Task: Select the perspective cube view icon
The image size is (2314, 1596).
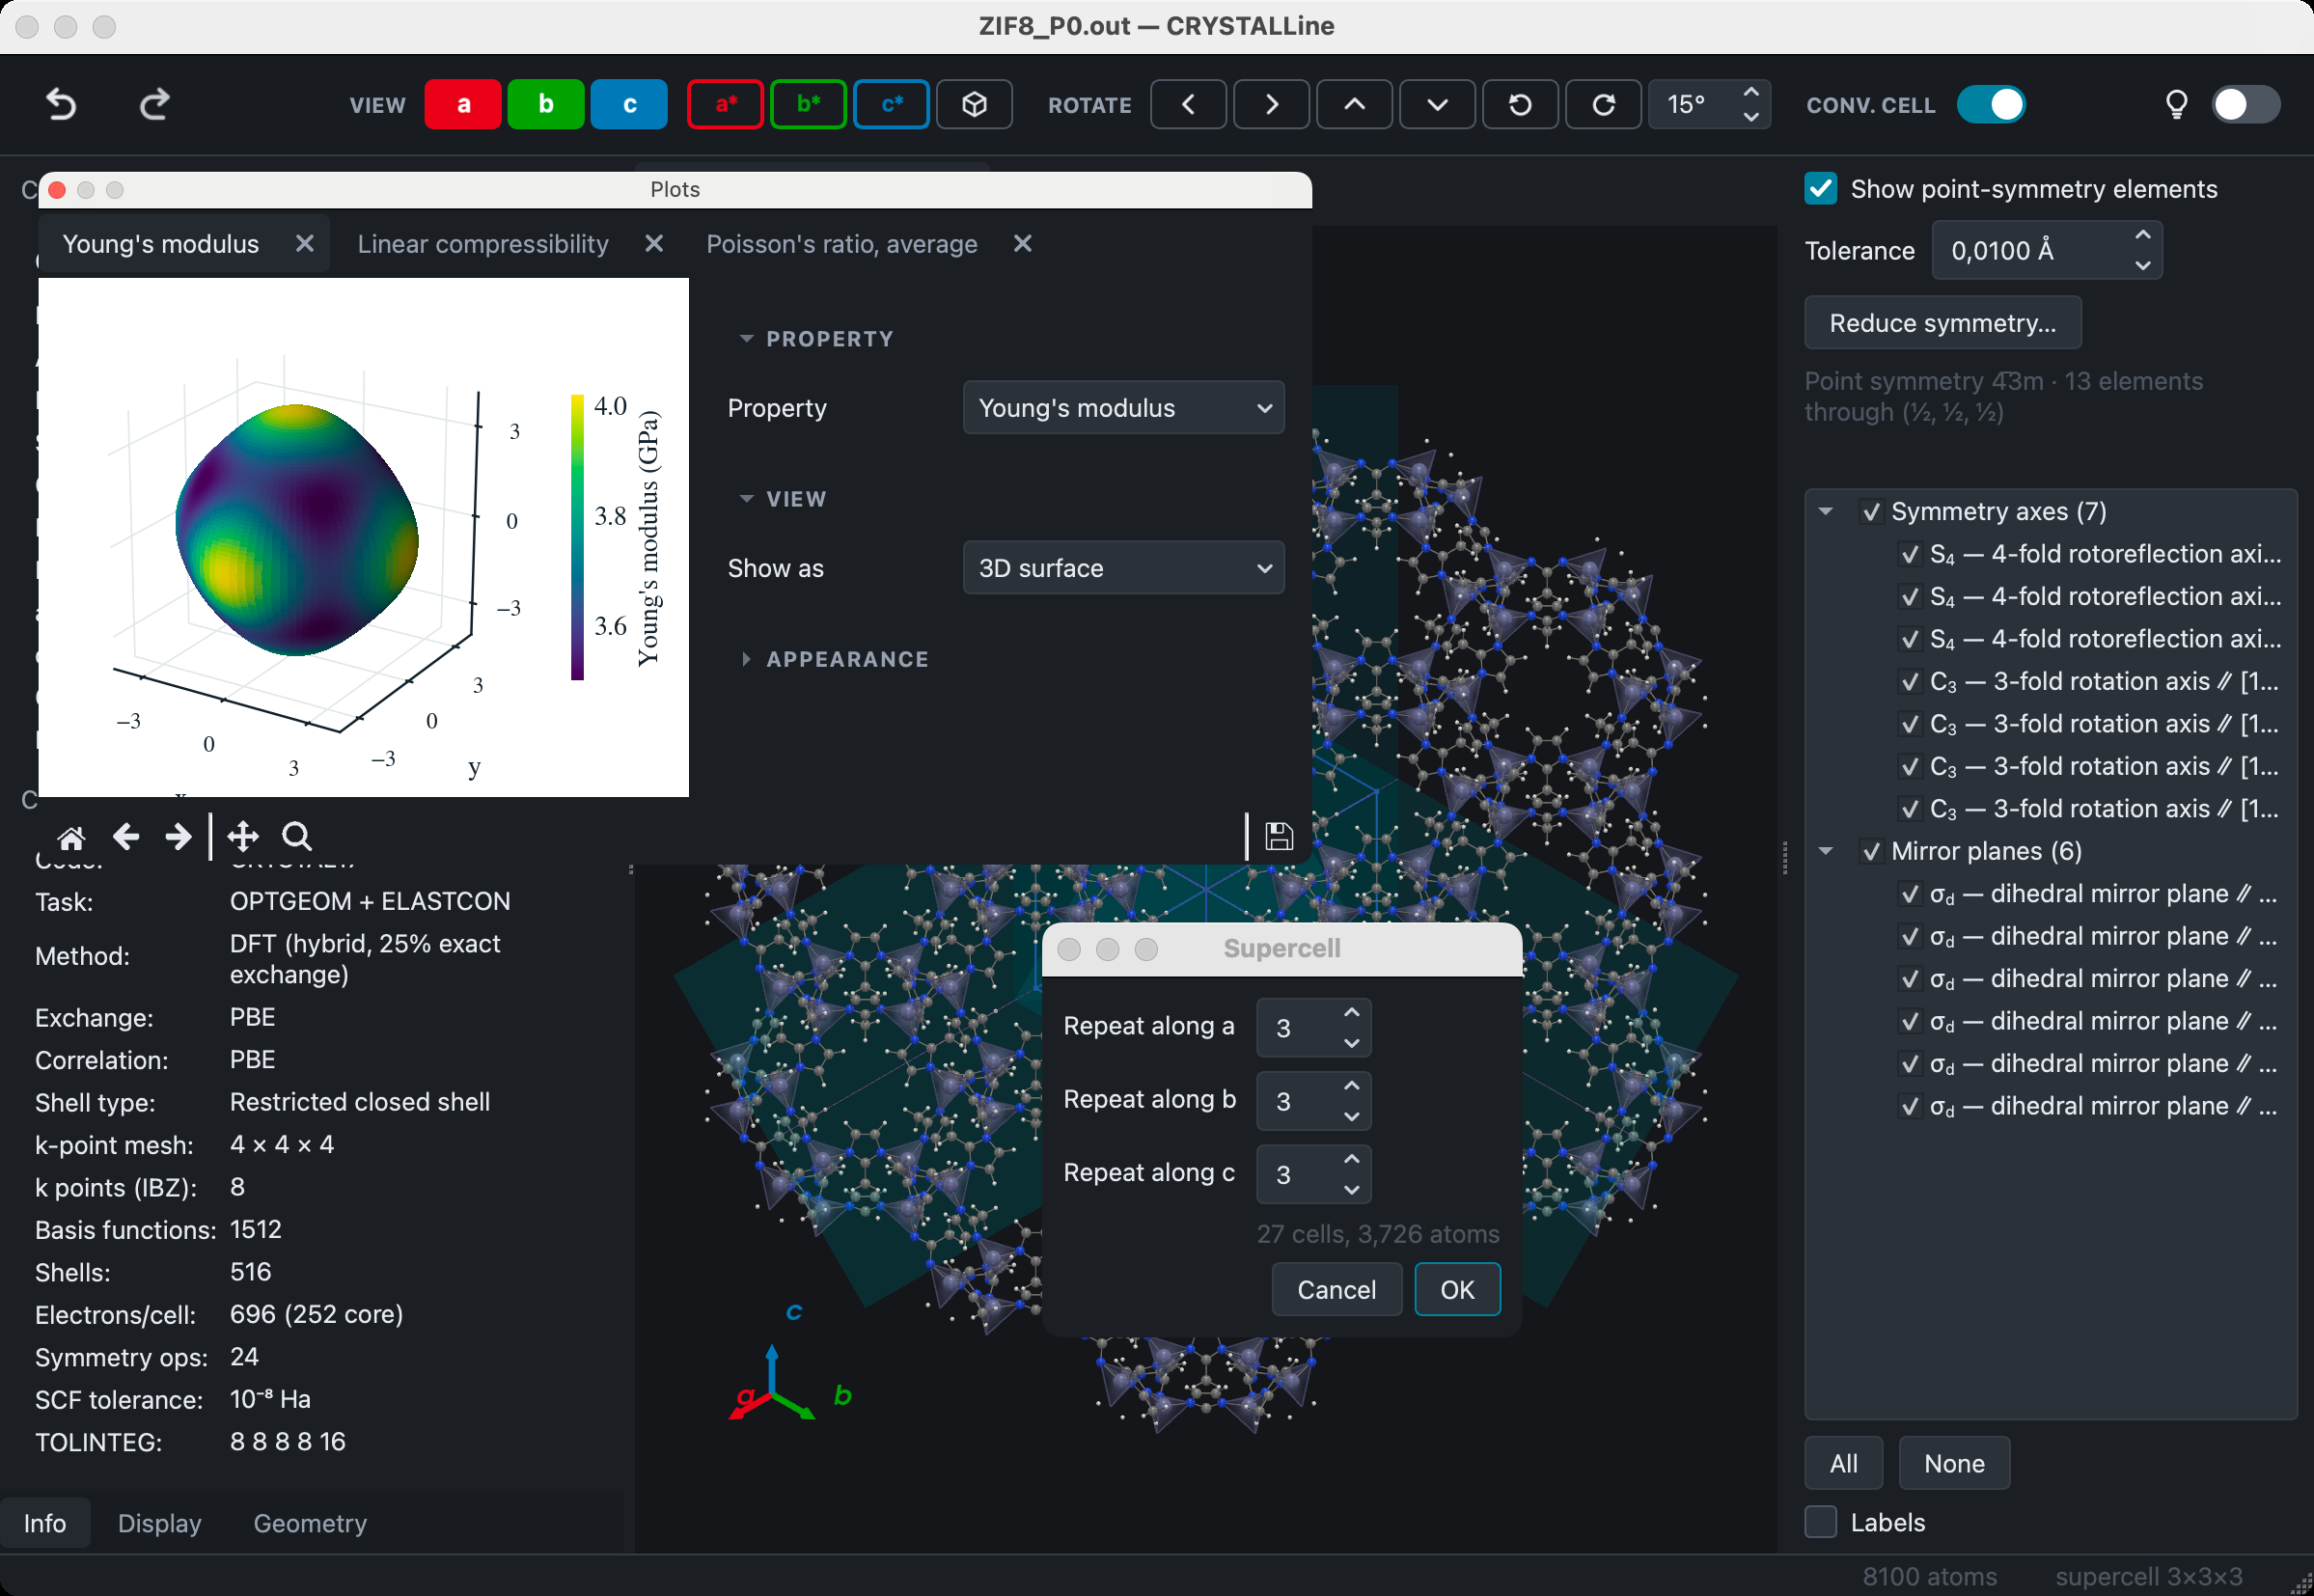Action: click(x=974, y=104)
